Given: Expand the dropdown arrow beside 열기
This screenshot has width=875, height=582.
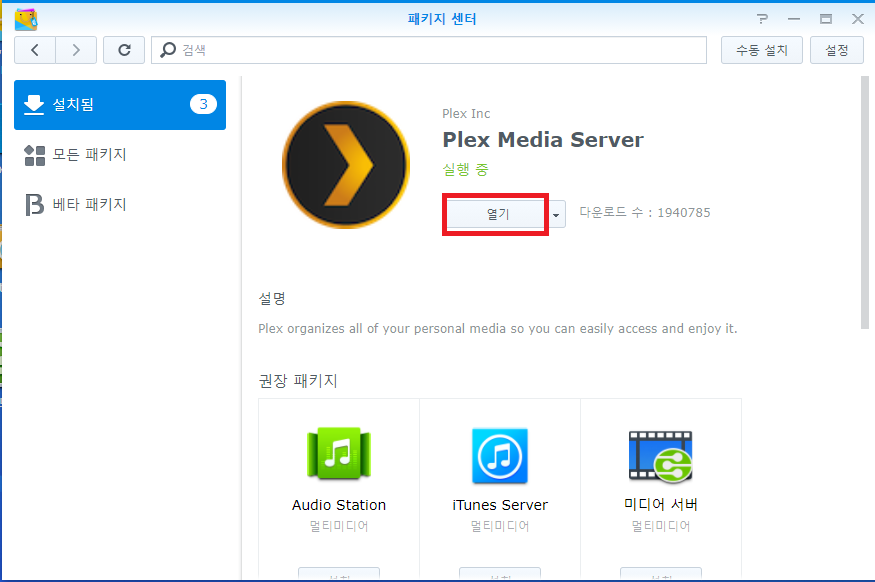Looking at the screenshot, I should click(556, 214).
